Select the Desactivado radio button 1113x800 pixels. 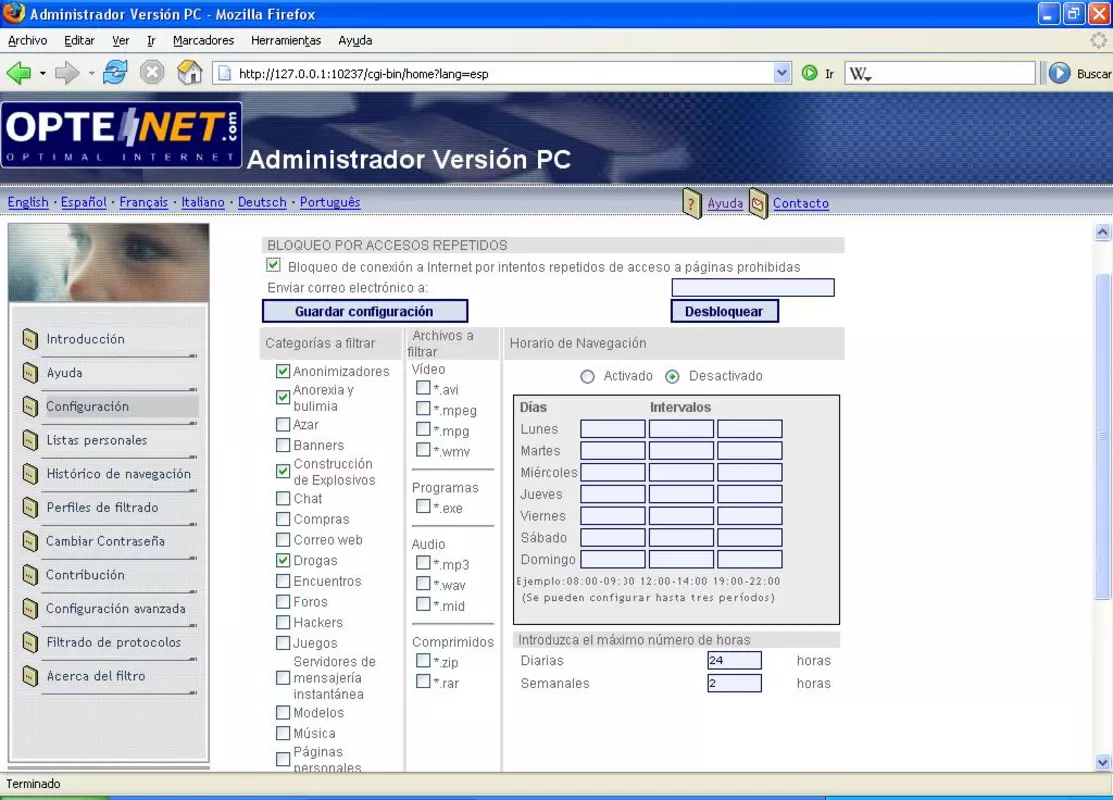coord(672,376)
